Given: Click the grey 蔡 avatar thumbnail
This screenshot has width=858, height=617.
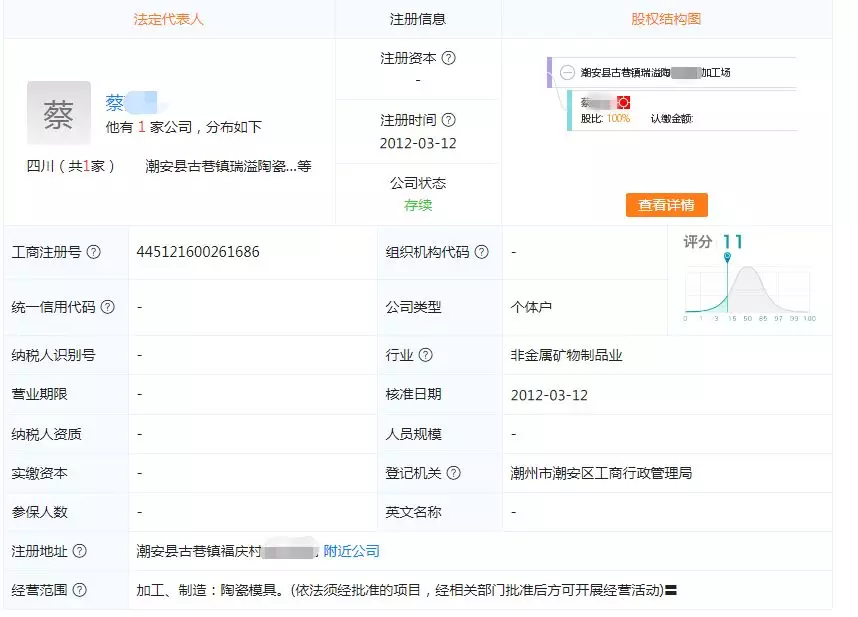Looking at the screenshot, I should point(59,113).
